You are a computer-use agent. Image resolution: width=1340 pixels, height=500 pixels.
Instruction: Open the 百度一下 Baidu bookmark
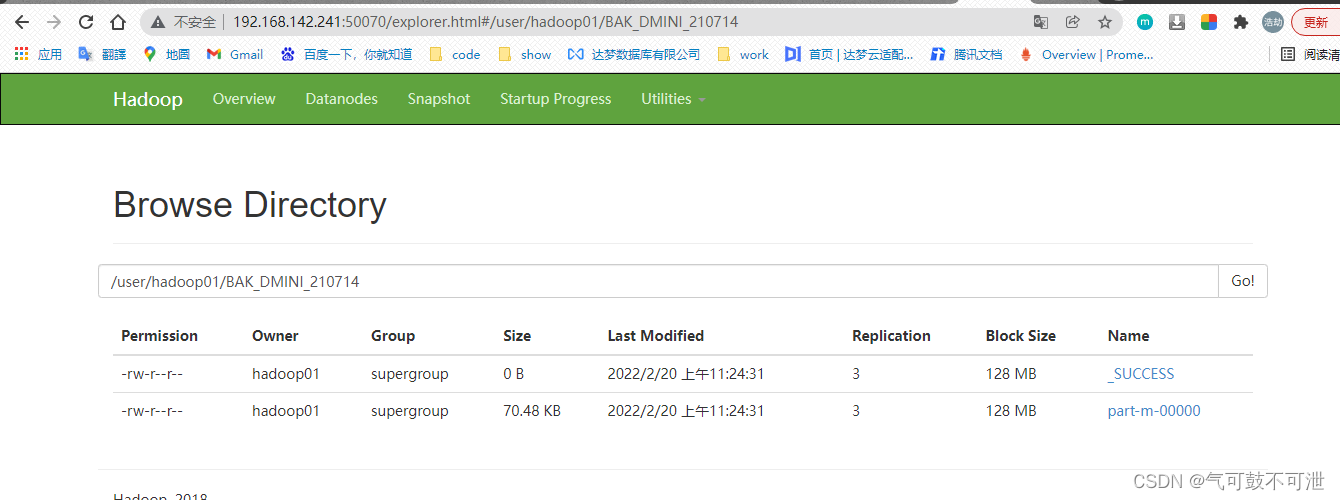(346, 55)
